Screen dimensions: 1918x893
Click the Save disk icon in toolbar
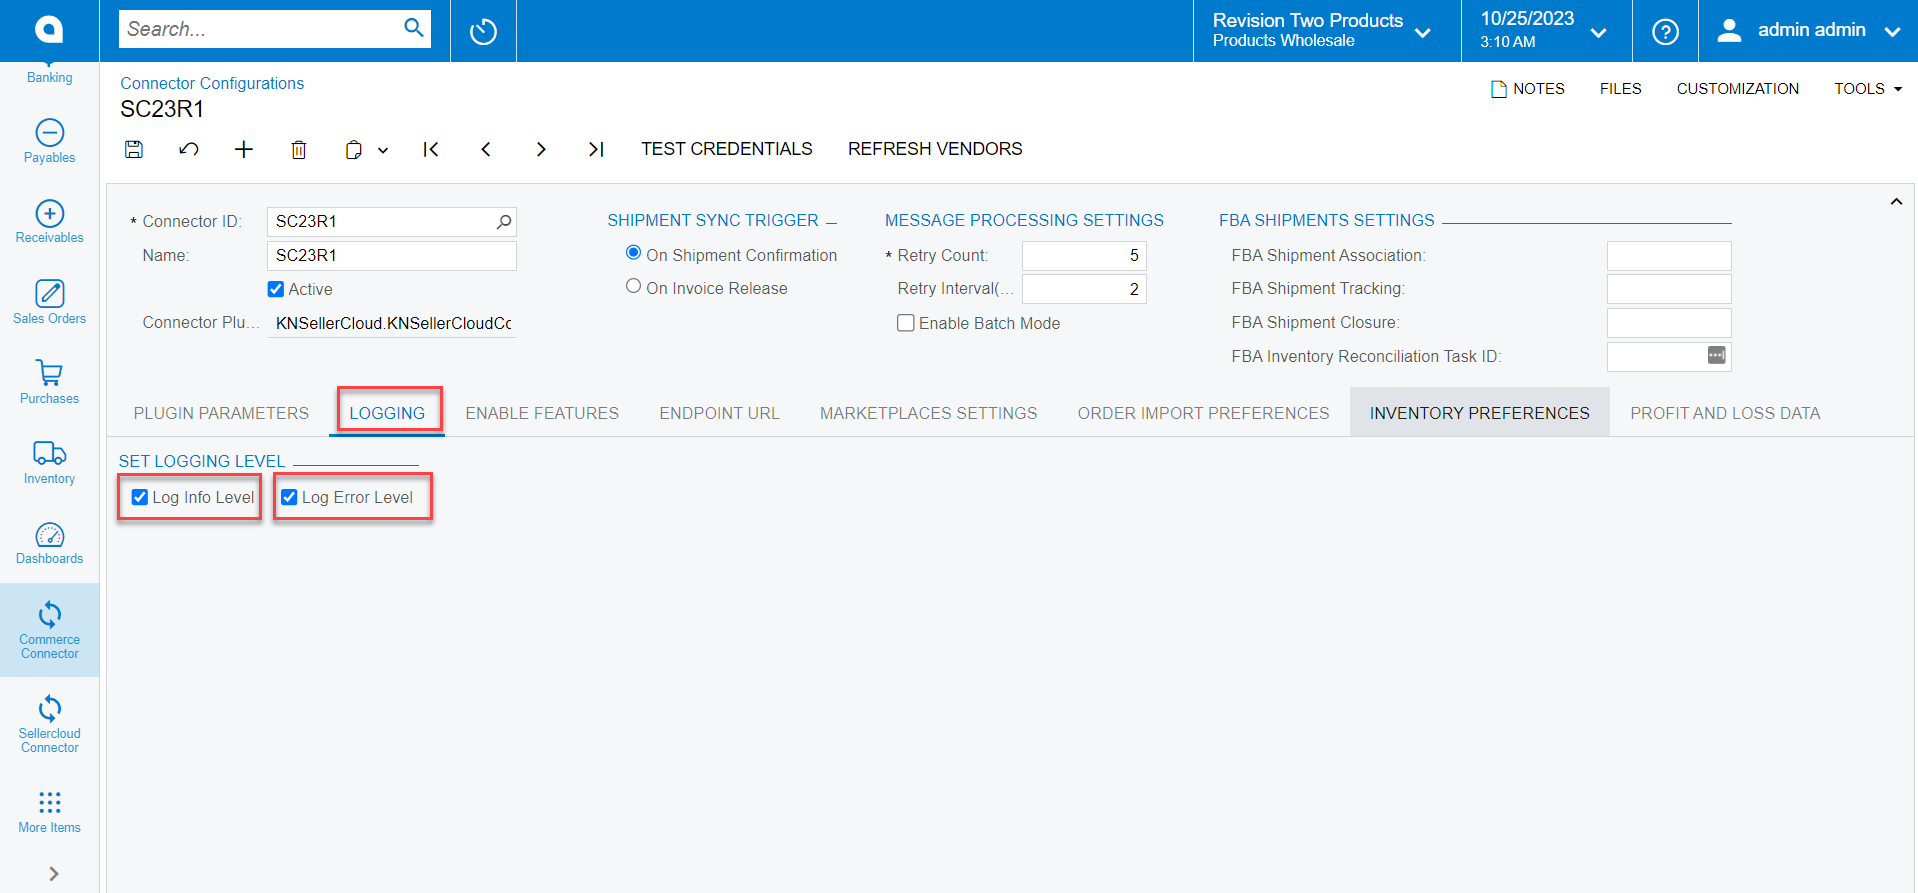tap(134, 149)
